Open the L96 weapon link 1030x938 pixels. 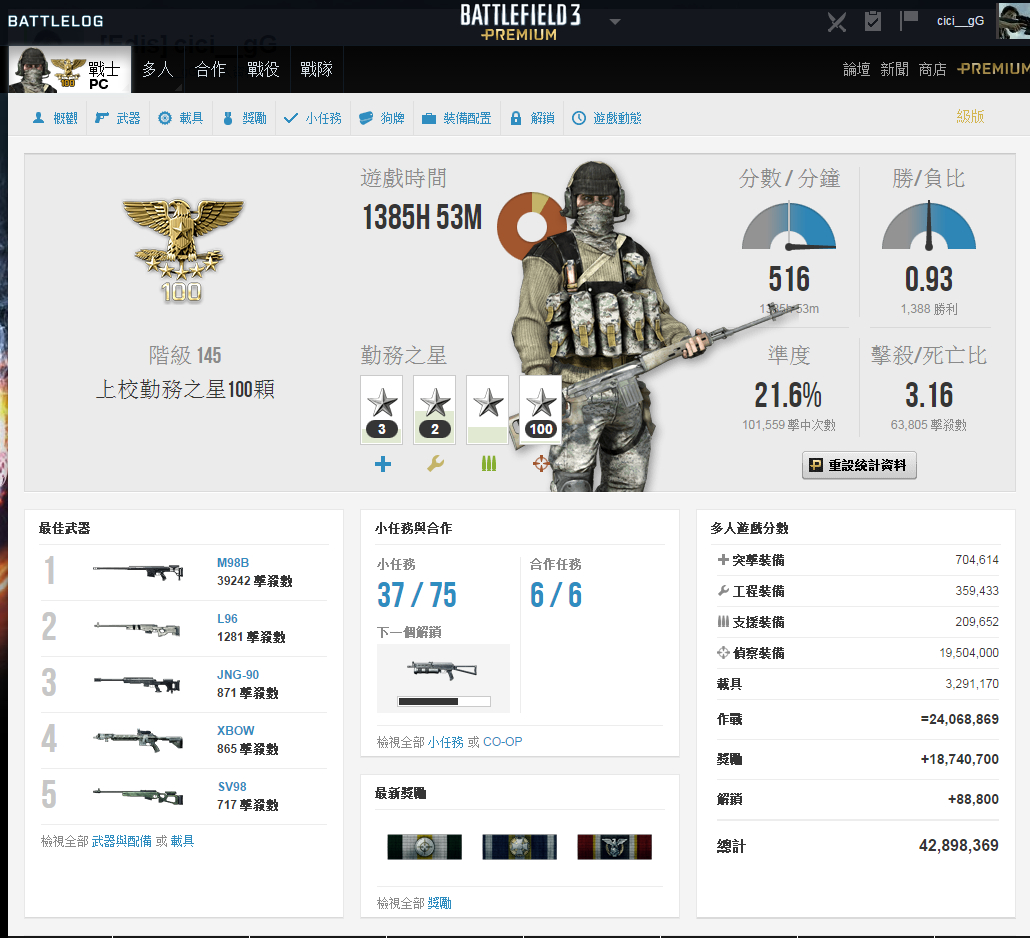pos(227,619)
